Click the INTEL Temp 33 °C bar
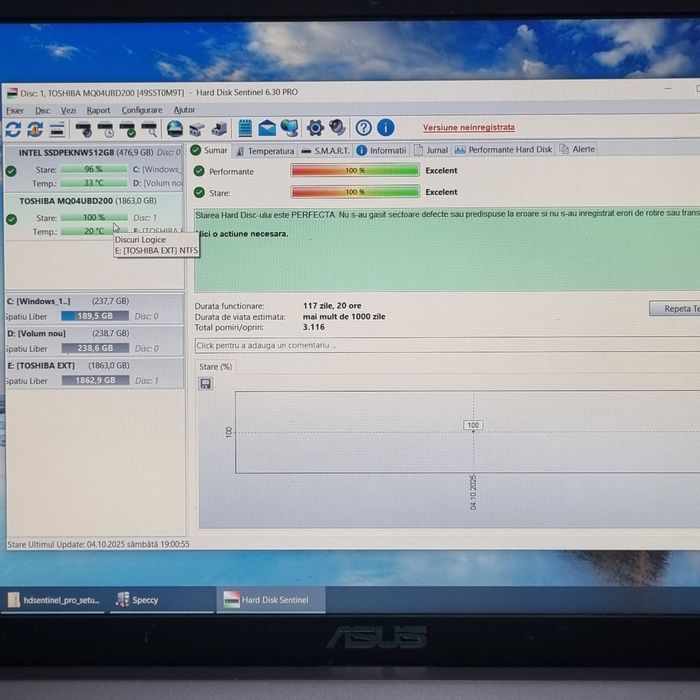This screenshot has height=700, width=700. 93,183
